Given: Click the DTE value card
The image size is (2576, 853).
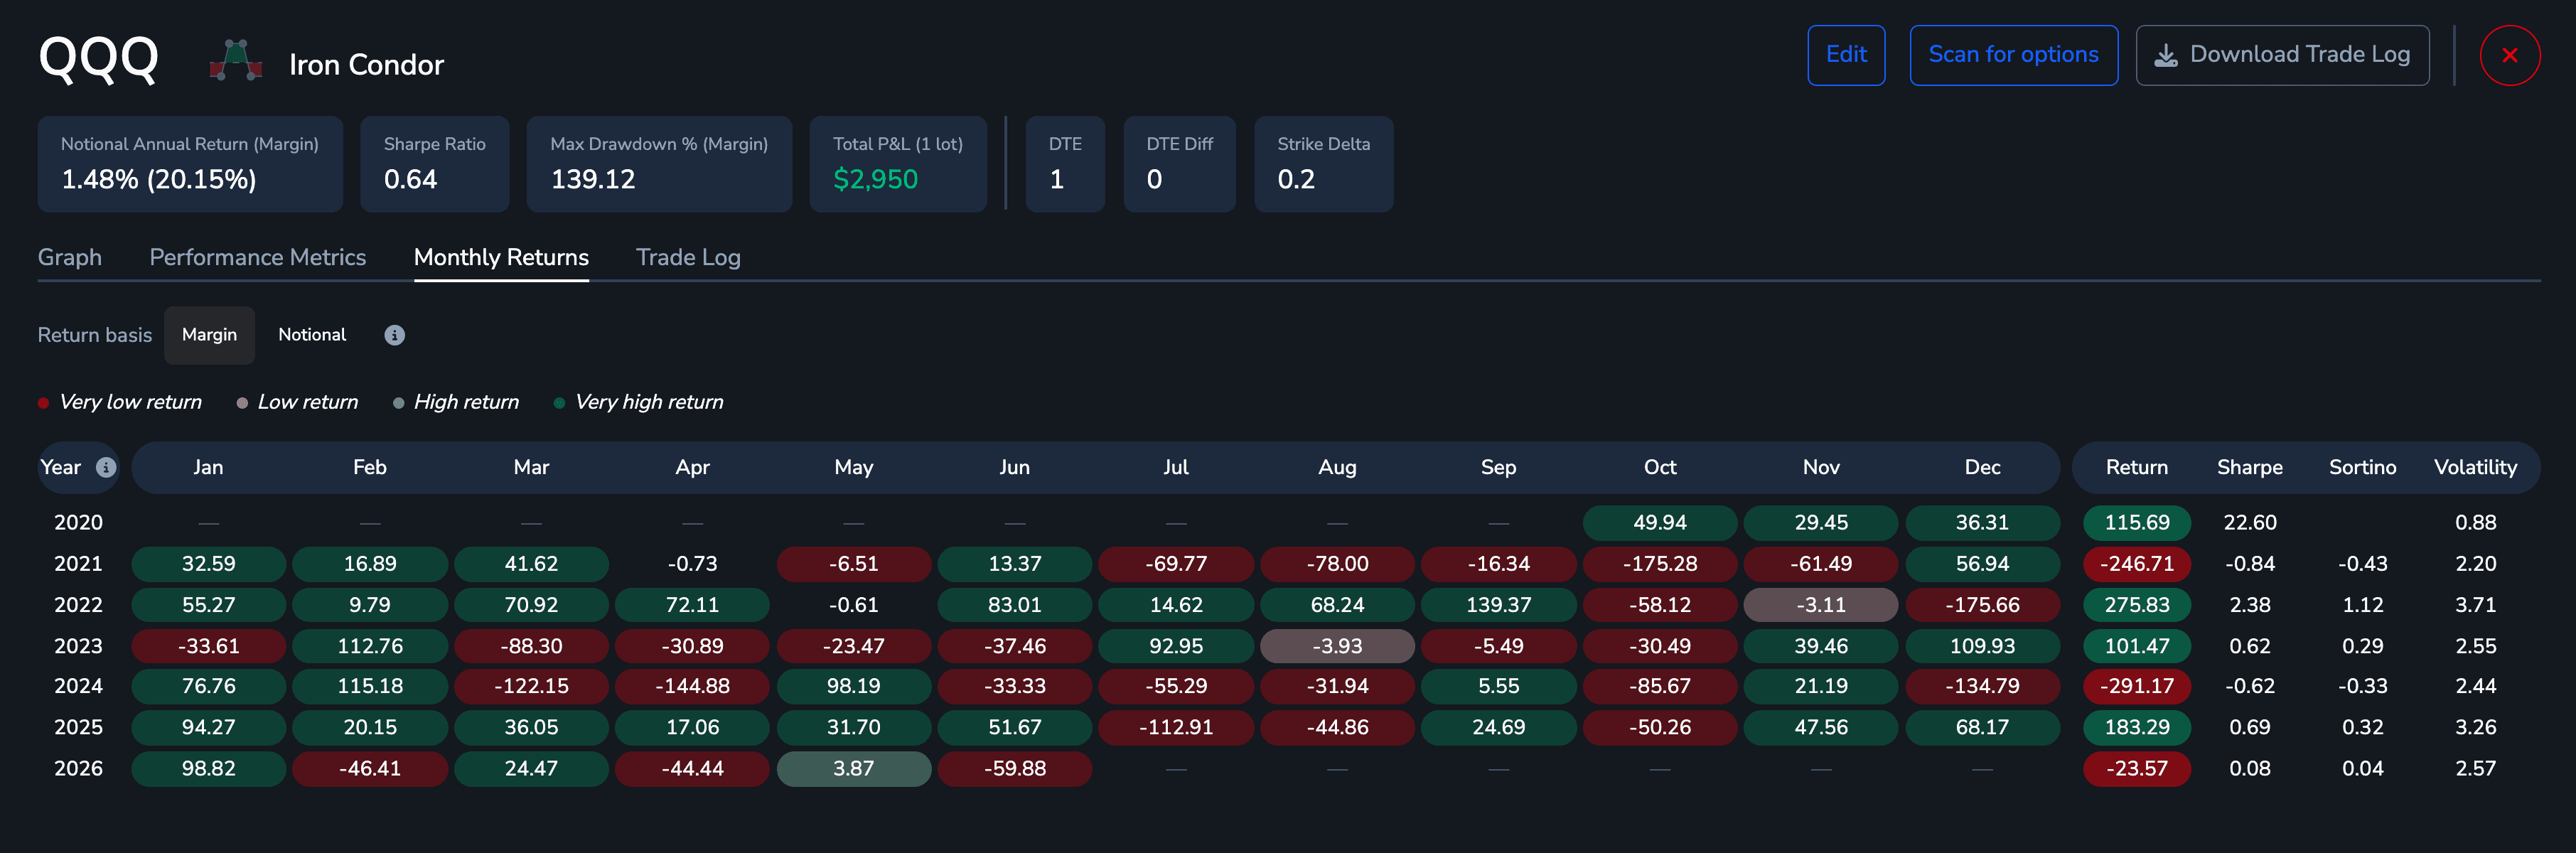Looking at the screenshot, I should (1065, 164).
